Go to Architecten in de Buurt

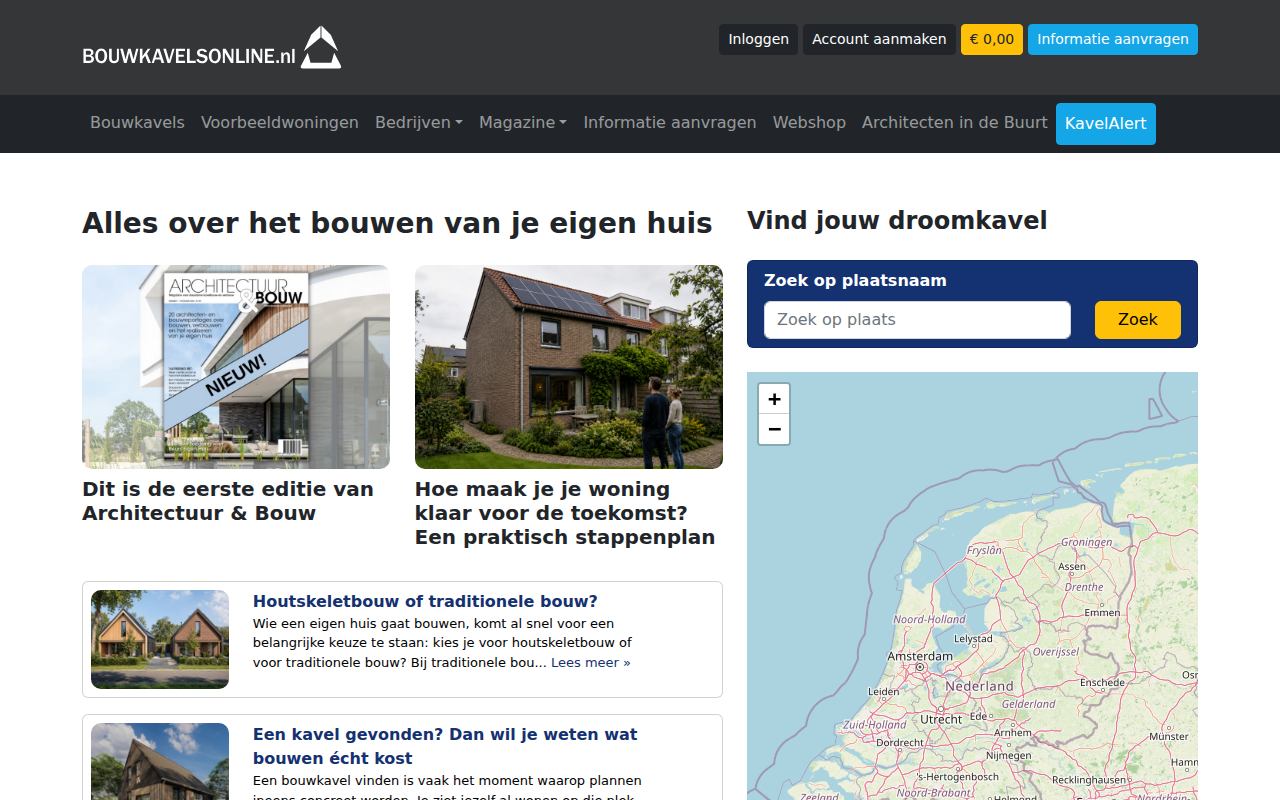coord(955,122)
